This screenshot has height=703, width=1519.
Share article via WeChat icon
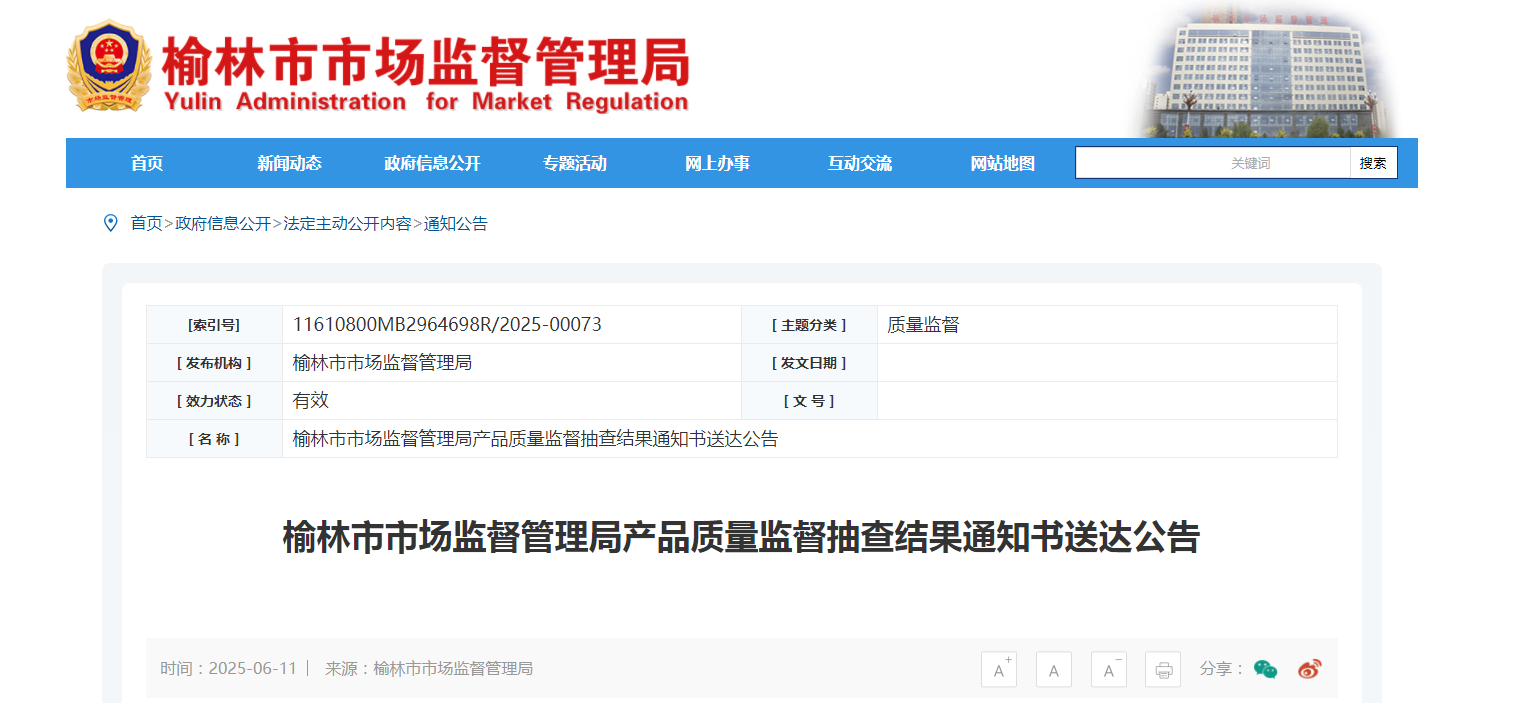coord(1266,669)
